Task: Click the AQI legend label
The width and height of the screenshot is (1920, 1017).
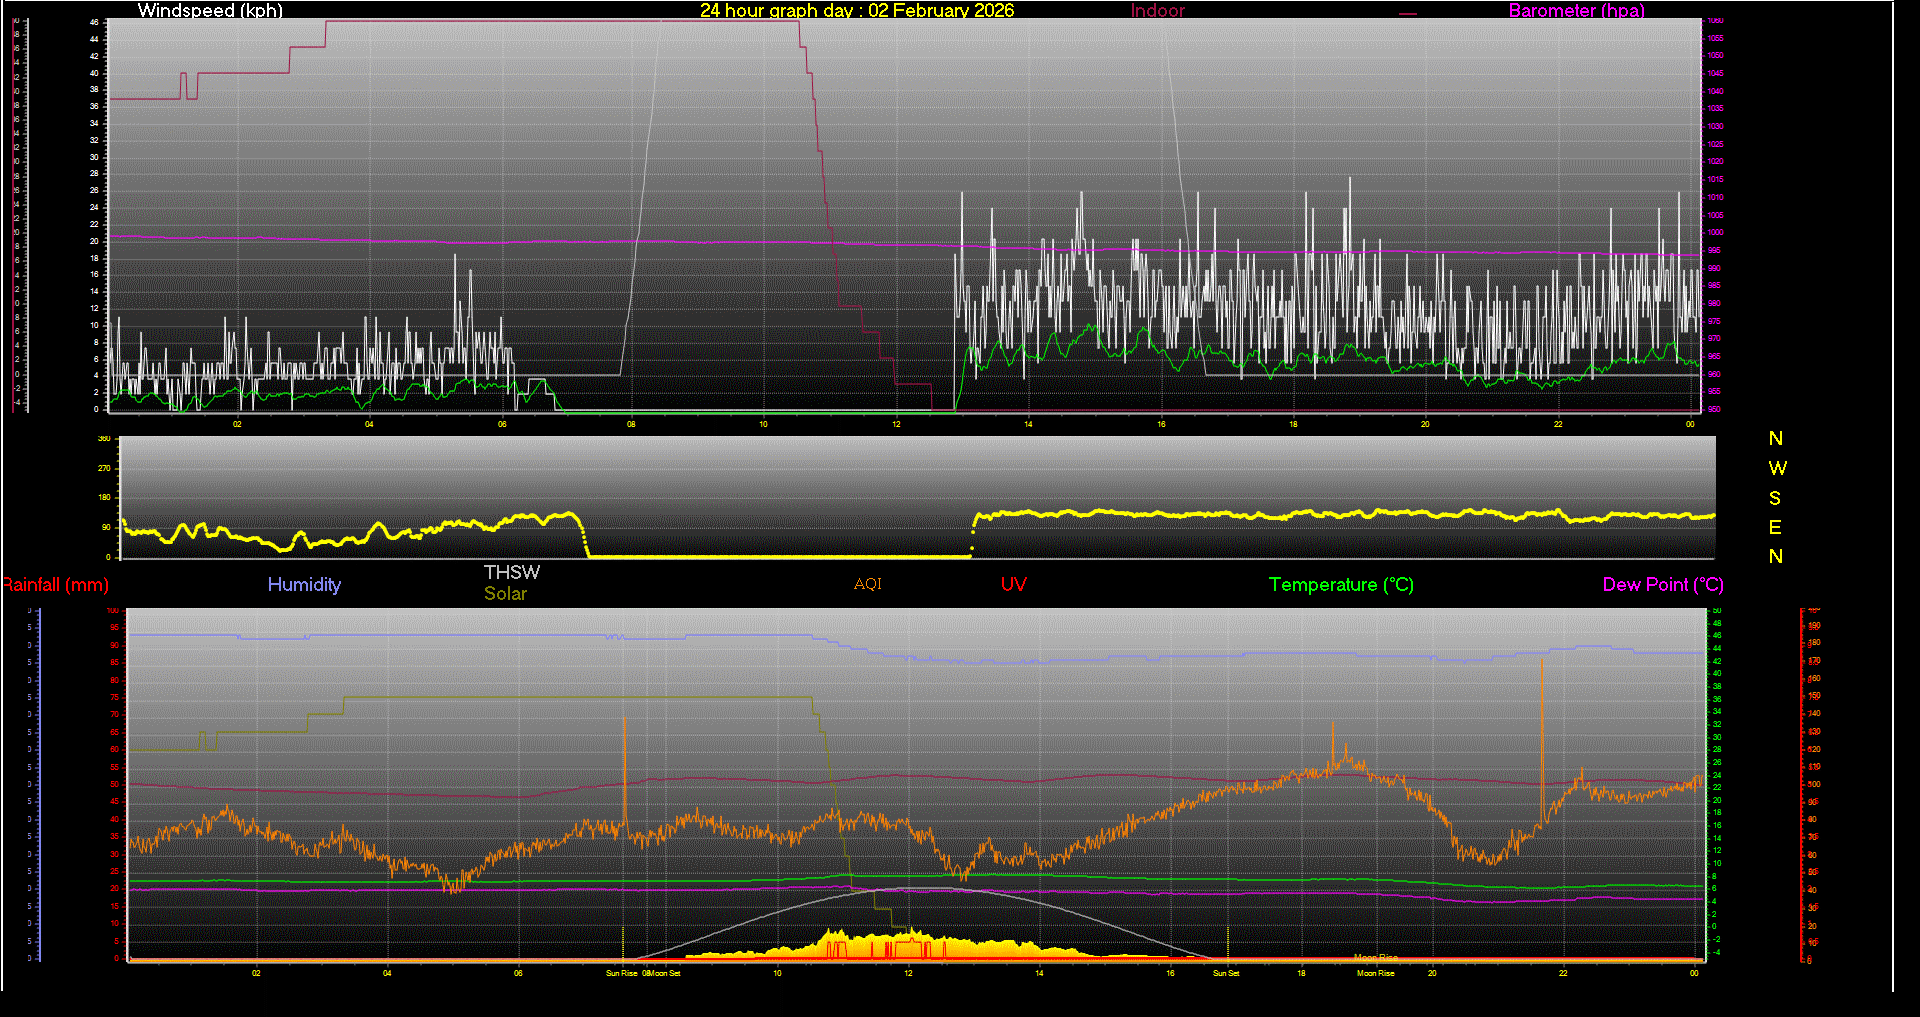Action: [867, 585]
